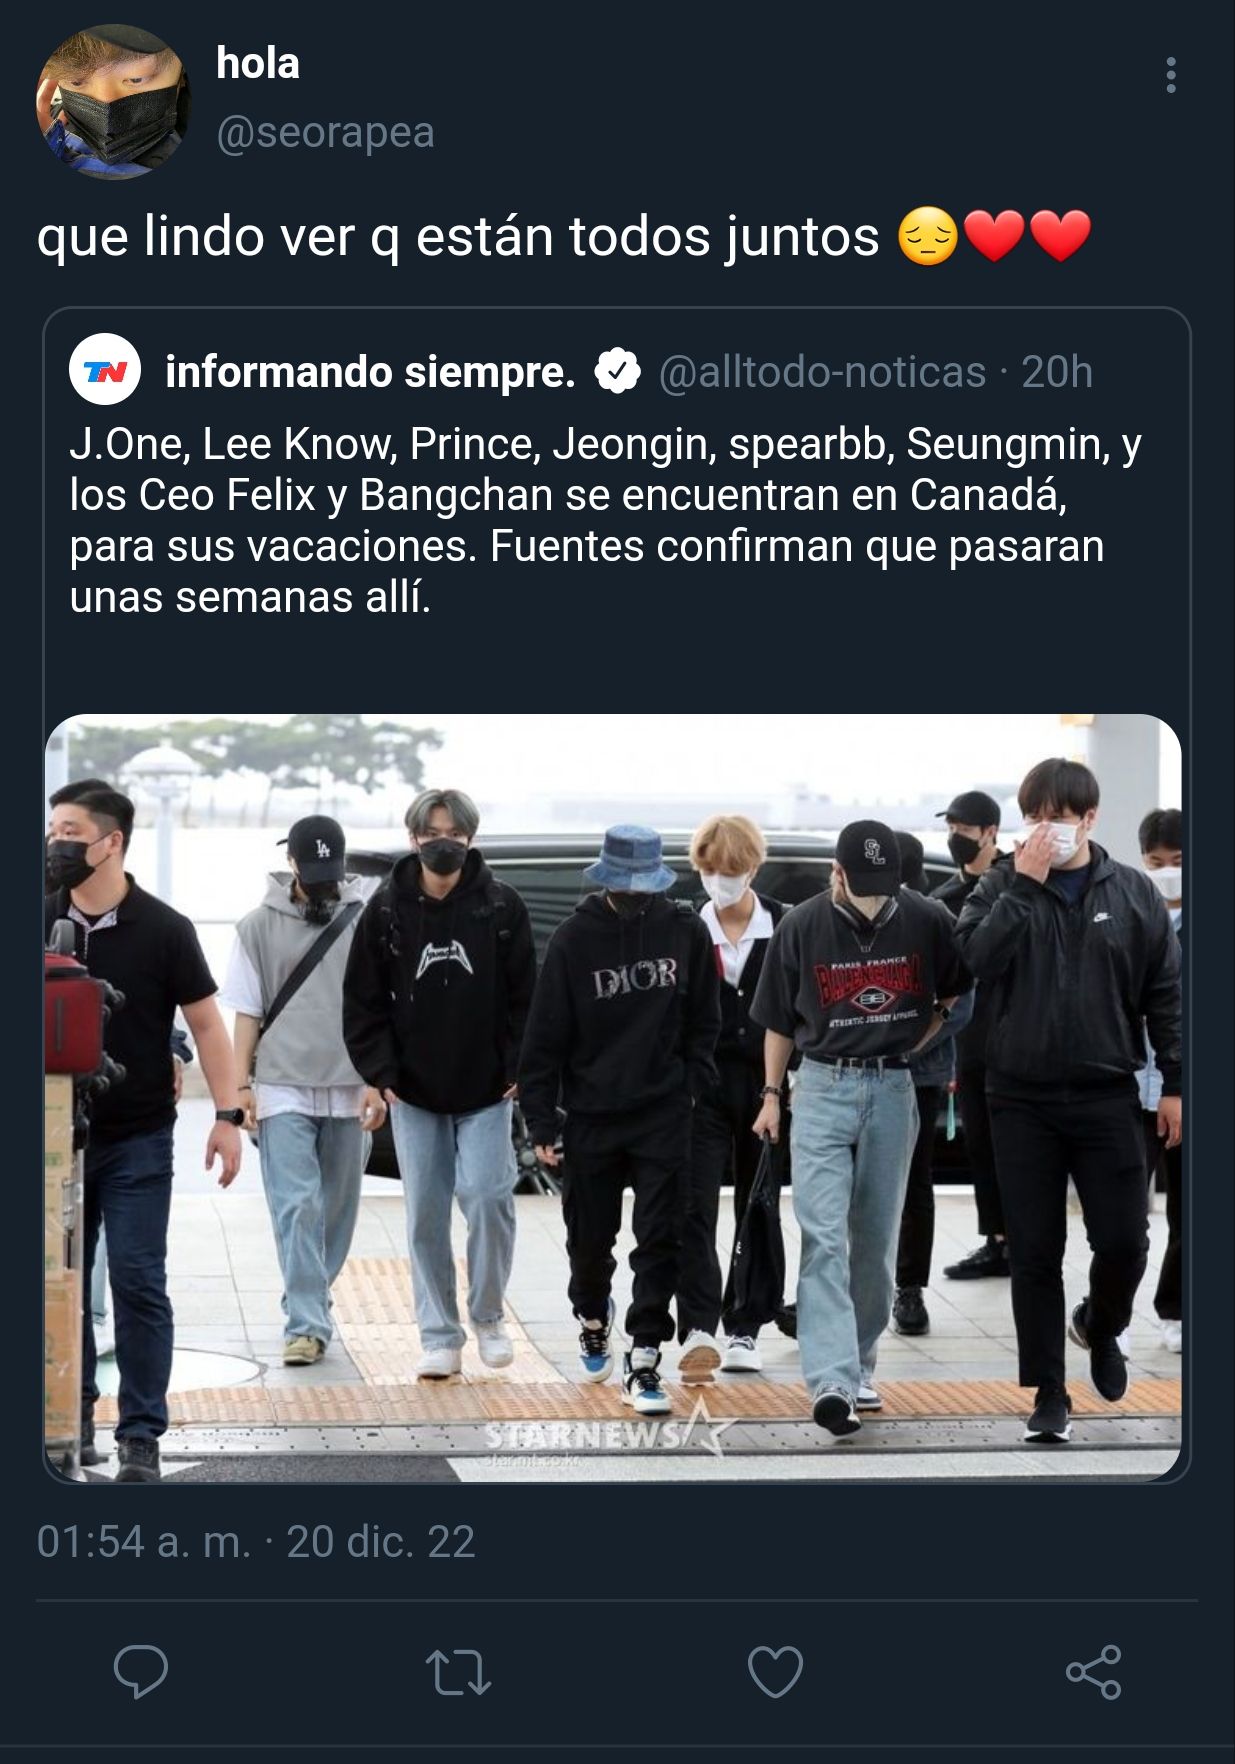
Task: Open the share icon options
Action: coord(1093,1672)
